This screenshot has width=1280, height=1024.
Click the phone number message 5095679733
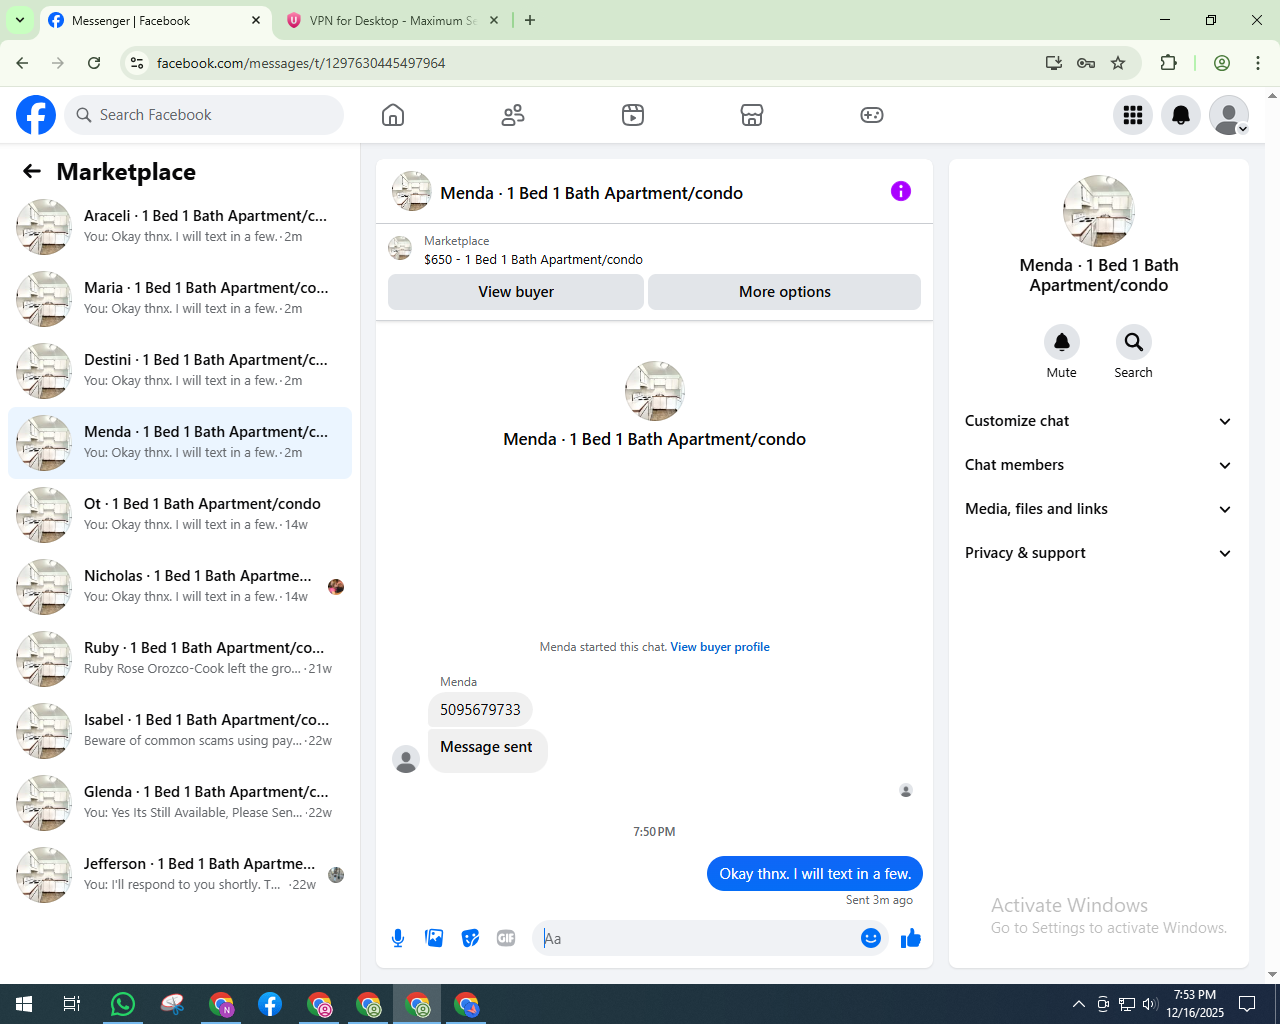(x=480, y=710)
